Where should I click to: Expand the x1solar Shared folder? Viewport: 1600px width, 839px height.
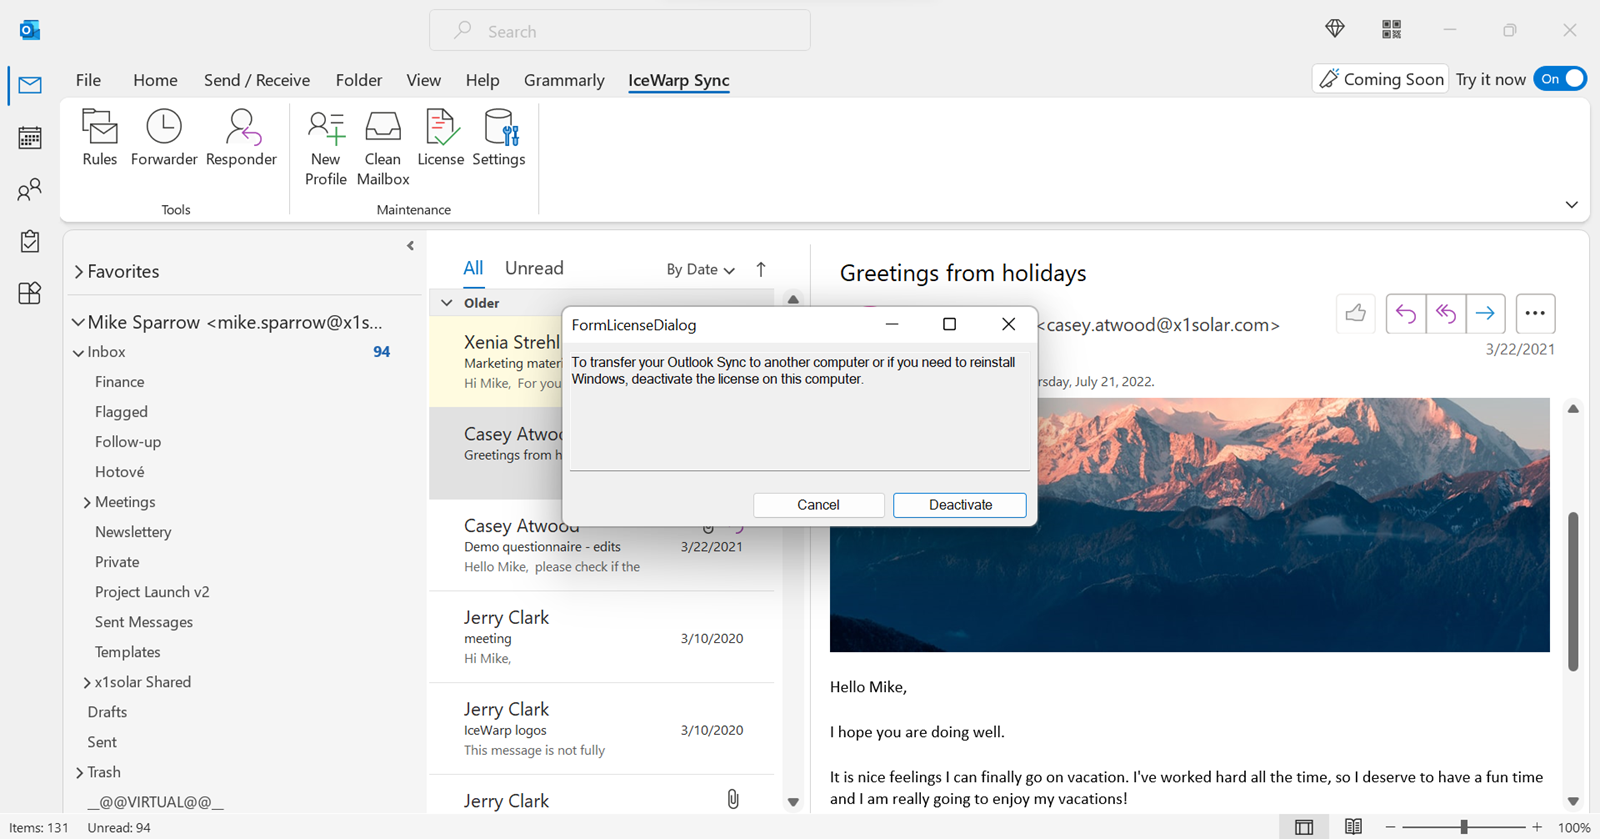point(87,682)
